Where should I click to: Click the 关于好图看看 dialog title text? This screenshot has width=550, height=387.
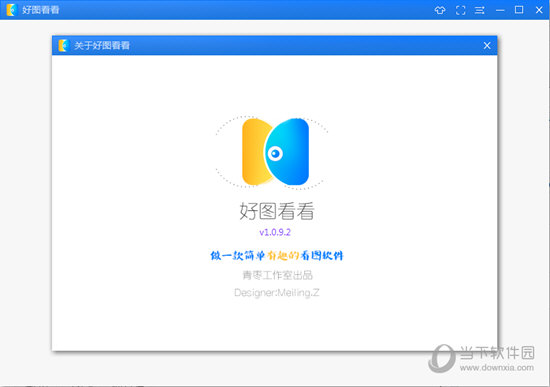102,46
